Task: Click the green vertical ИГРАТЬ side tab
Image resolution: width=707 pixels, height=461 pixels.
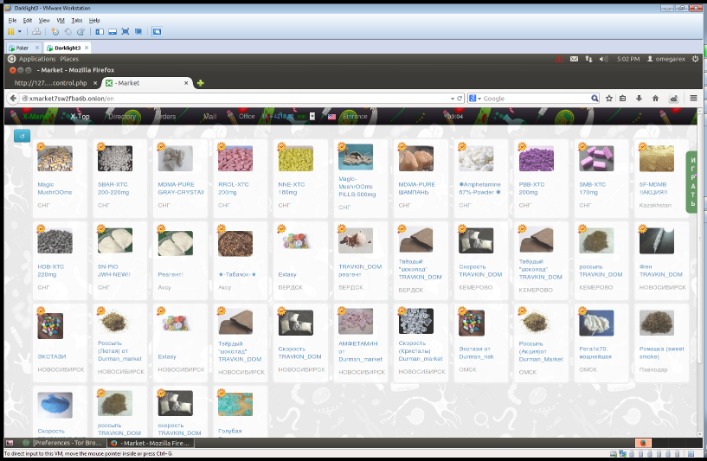Action: (x=692, y=182)
